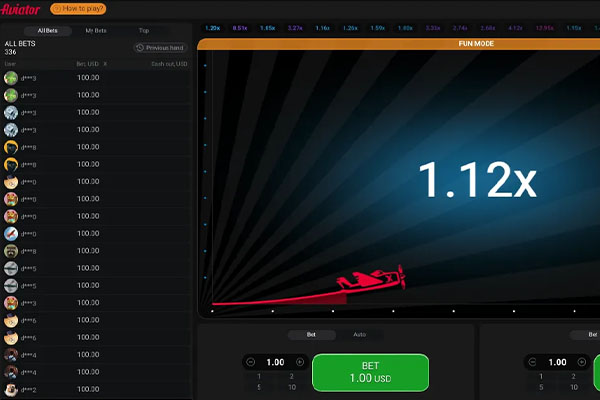Click the red airplane in the game area
The image size is (600, 400).
[x=370, y=281]
